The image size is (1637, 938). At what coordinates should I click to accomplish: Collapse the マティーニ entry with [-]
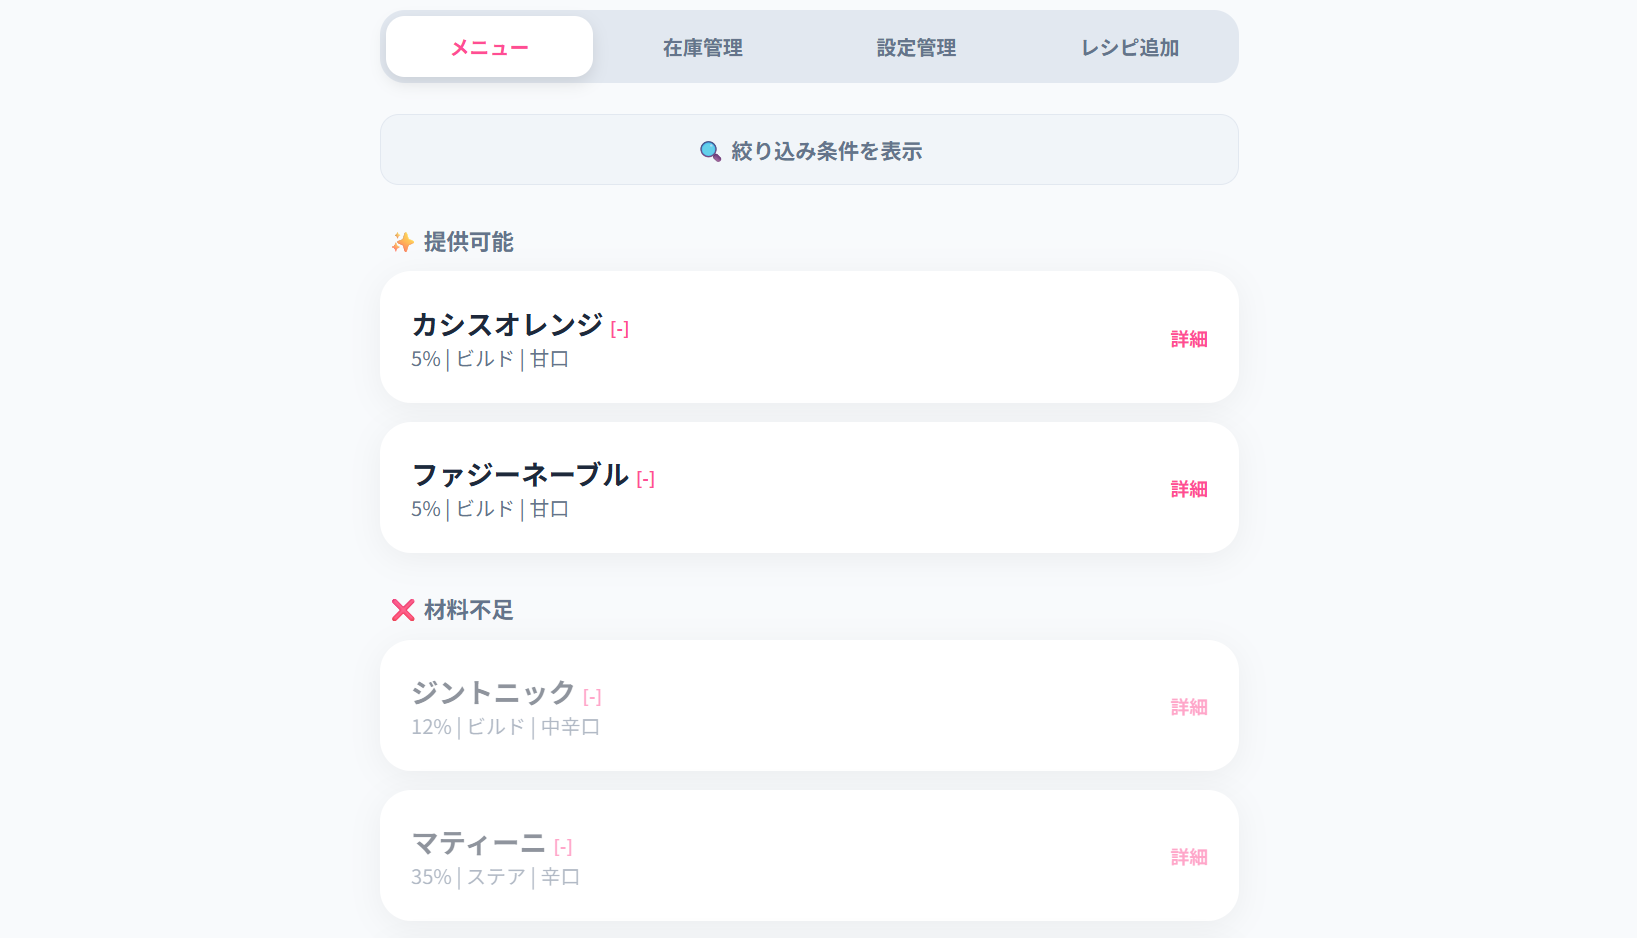pyautogui.click(x=564, y=846)
